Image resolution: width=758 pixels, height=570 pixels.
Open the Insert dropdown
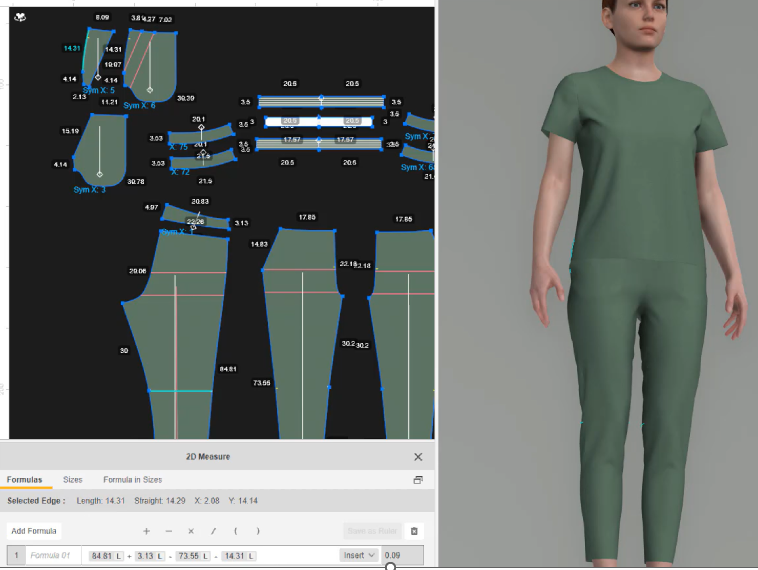[x=359, y=555]
